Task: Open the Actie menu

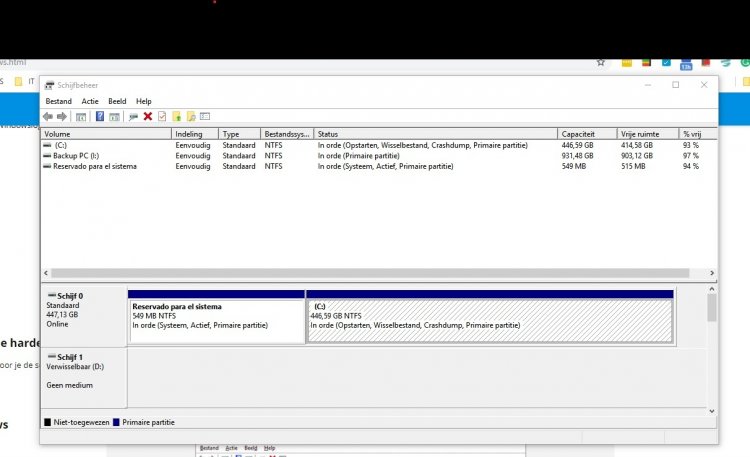Action: coord(90,101)
